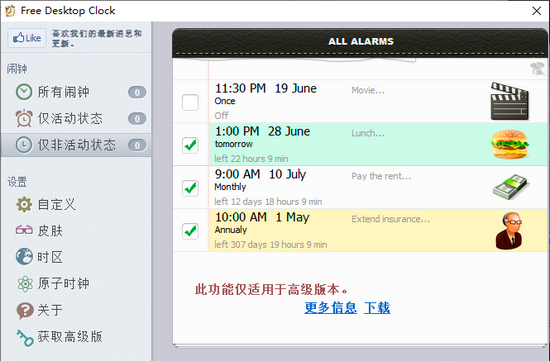Image resolution: width=550 pixels, height=361 pixels.
Task: Click the 'Extend insurance...' description
Action: pos(391,219)
